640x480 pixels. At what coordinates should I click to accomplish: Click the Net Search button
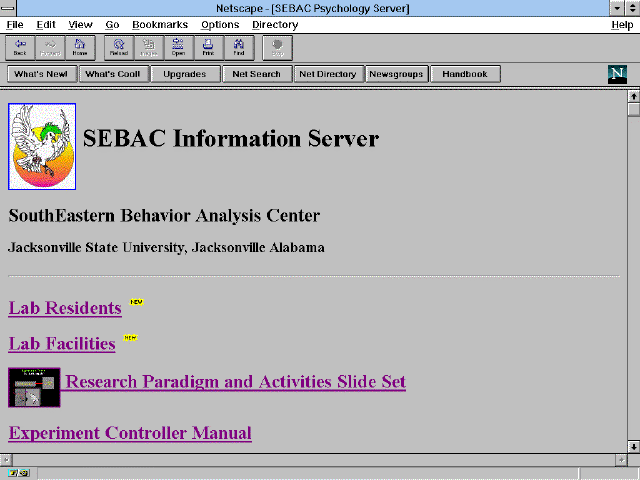(x=257, y=74)
